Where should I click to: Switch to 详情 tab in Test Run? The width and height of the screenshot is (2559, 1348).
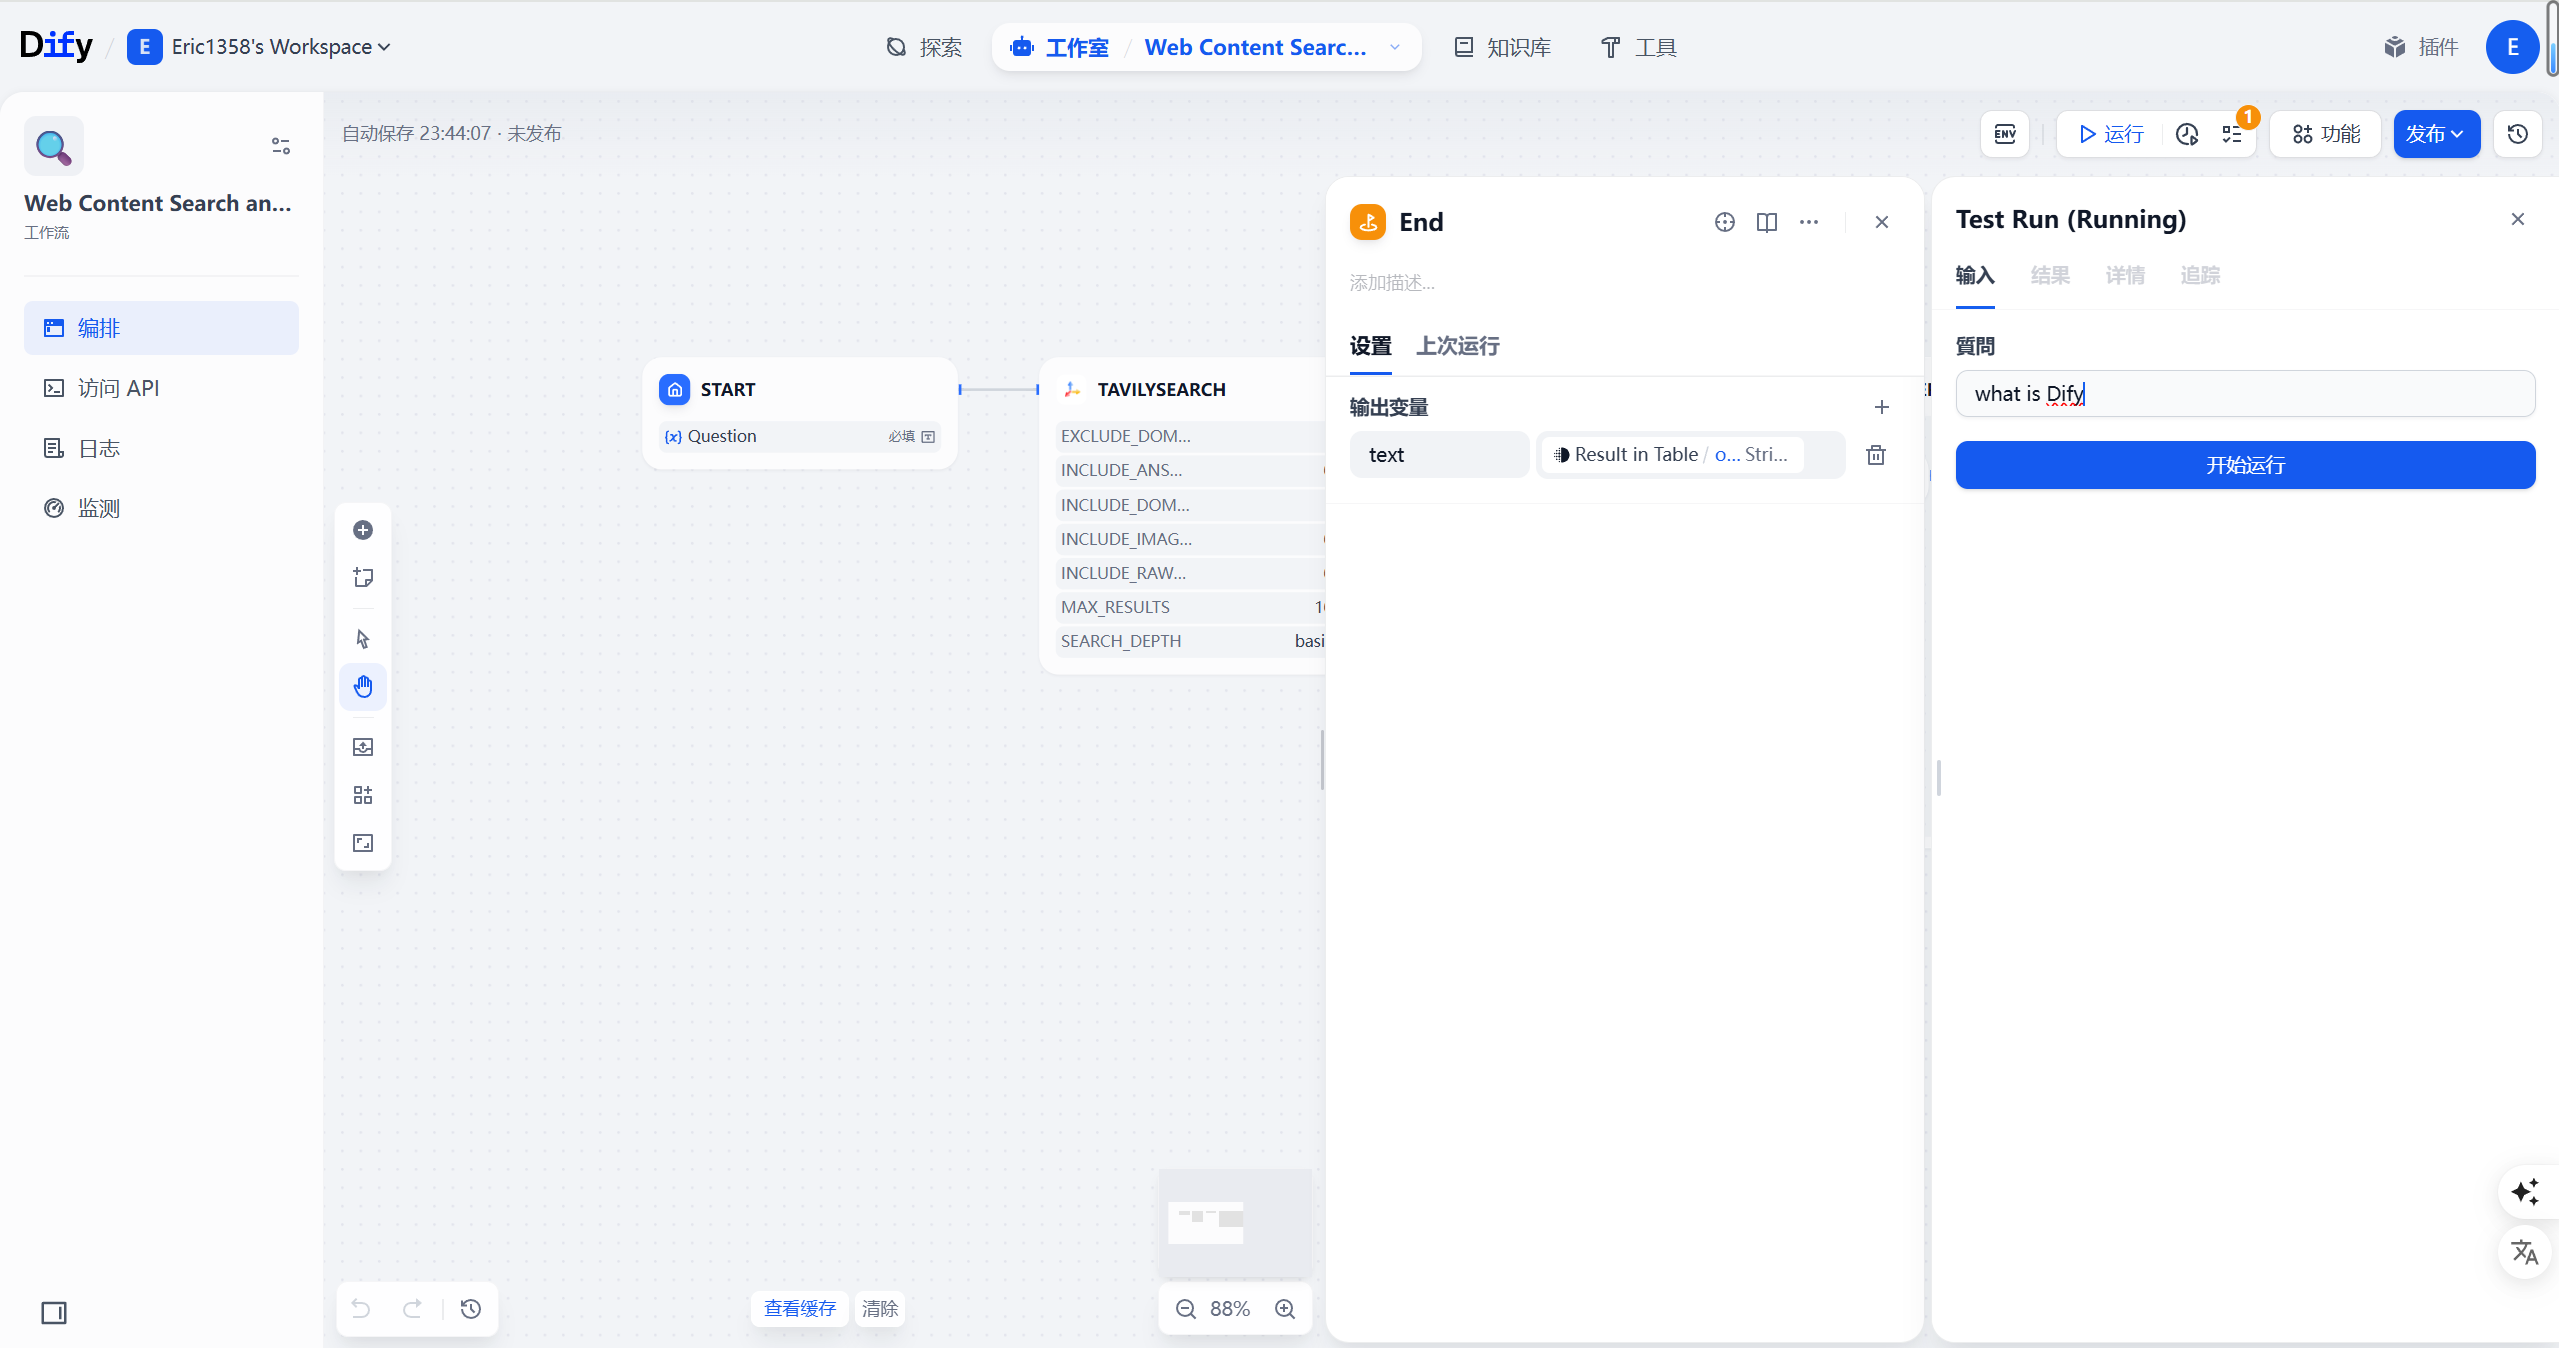pyautogui.click(x=2125, y=275)
